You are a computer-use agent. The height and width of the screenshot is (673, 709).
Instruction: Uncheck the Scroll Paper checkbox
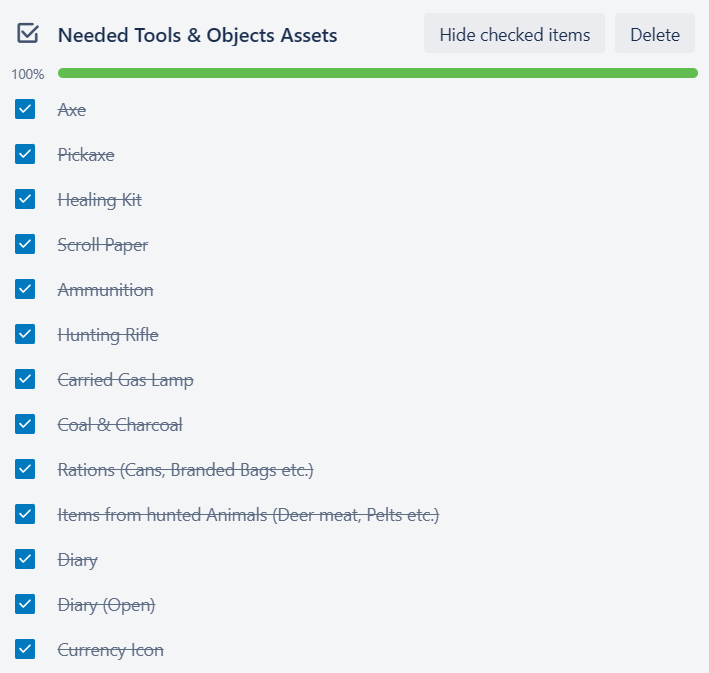(25, 244)
